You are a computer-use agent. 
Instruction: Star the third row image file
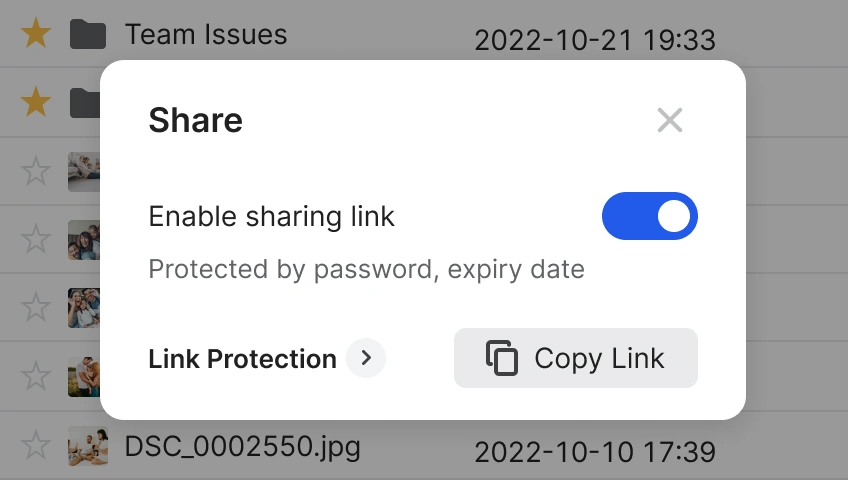pyautogui.click(x=36, y=171)
